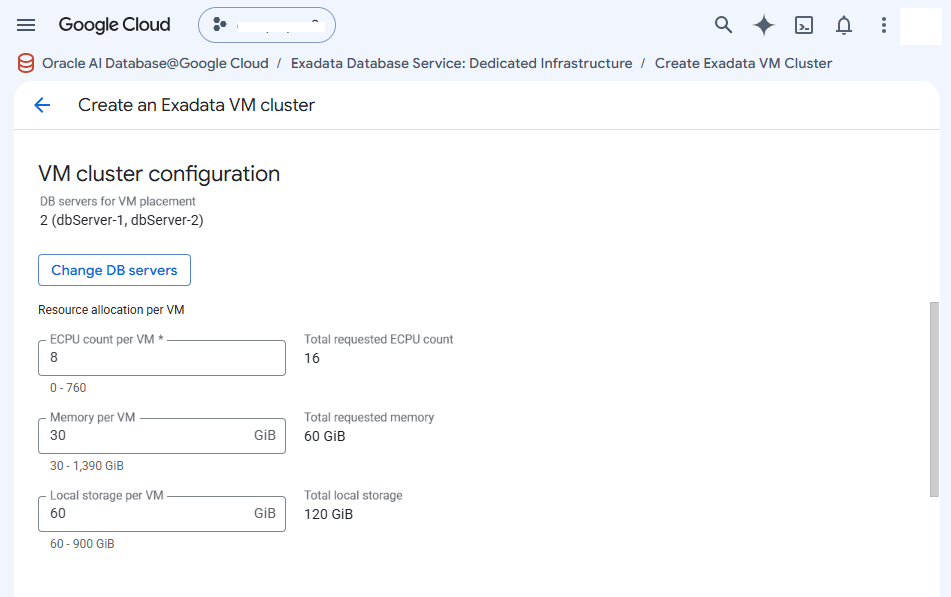Viewport: 951px width, 597px height.
Task: Focus the Local storage per VM field
Action: pos(162,514)
